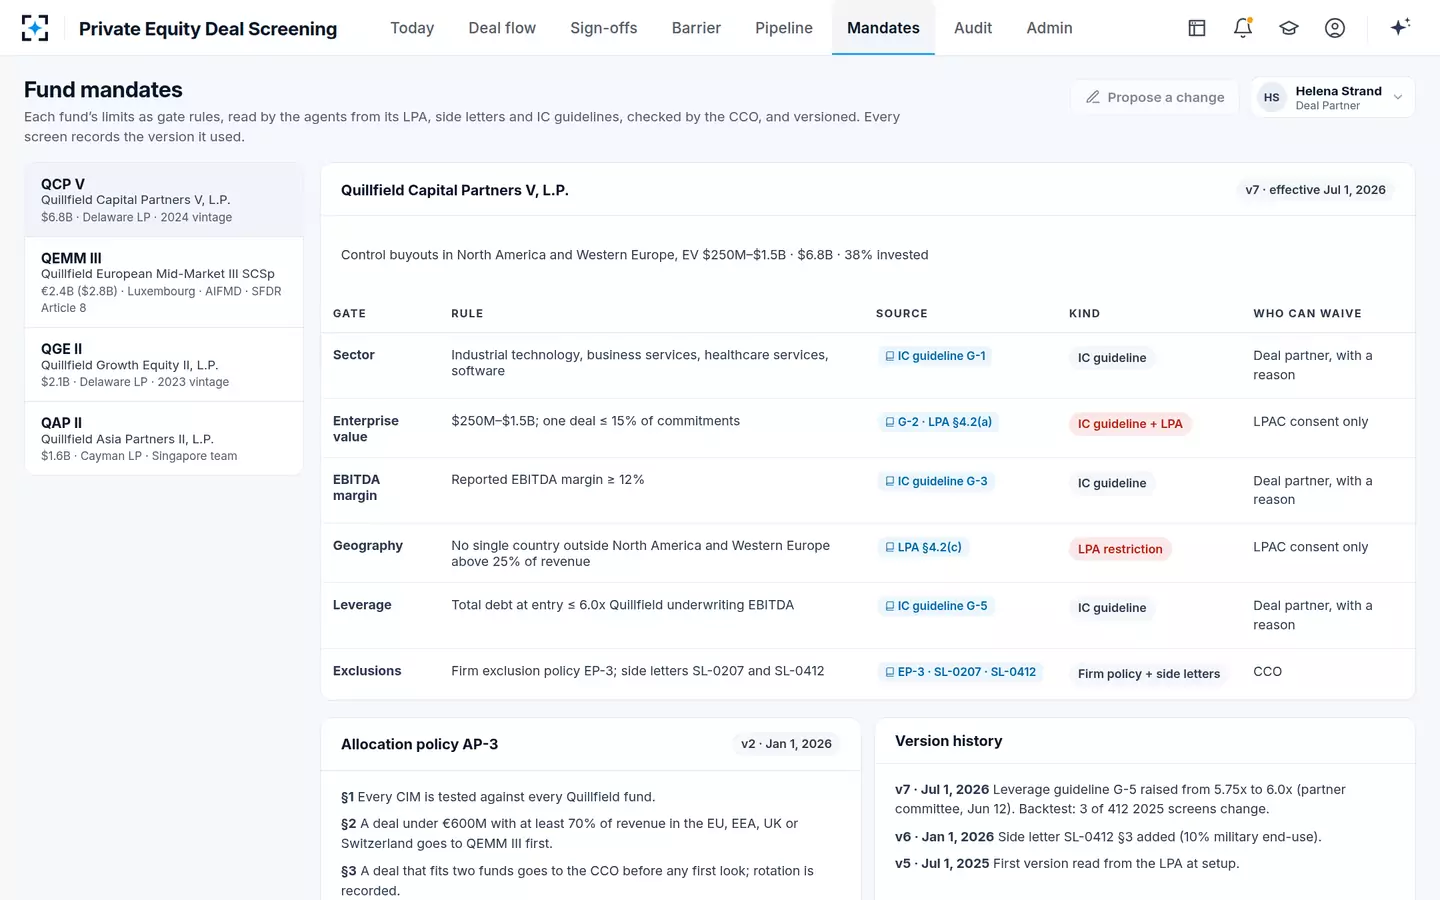This screenshot has height=900, width=1440.
Task: Select the Mandates tab
Action: click(883, 28)
